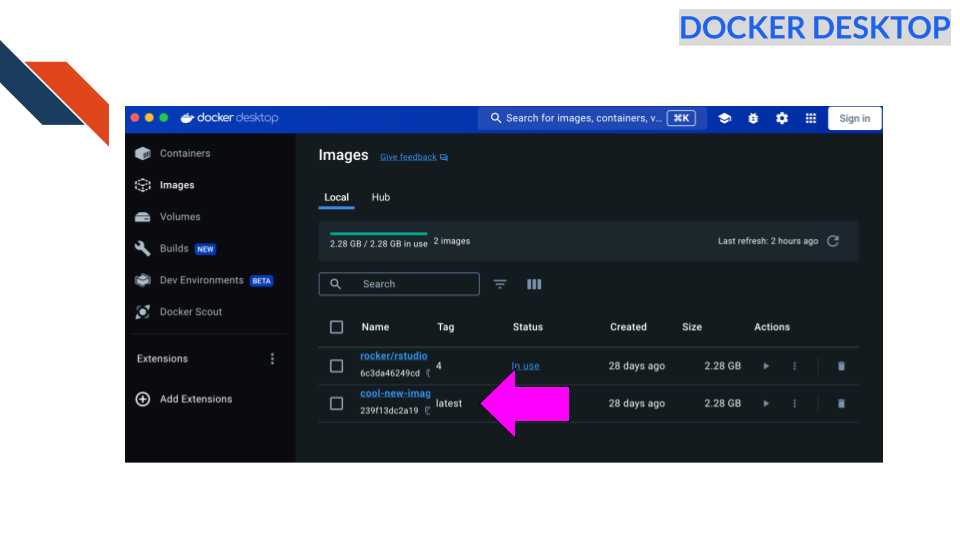Open more actions for rocker/rstudio
The height and width of the screenshot is (540, 960).
(x=795, y=366)
